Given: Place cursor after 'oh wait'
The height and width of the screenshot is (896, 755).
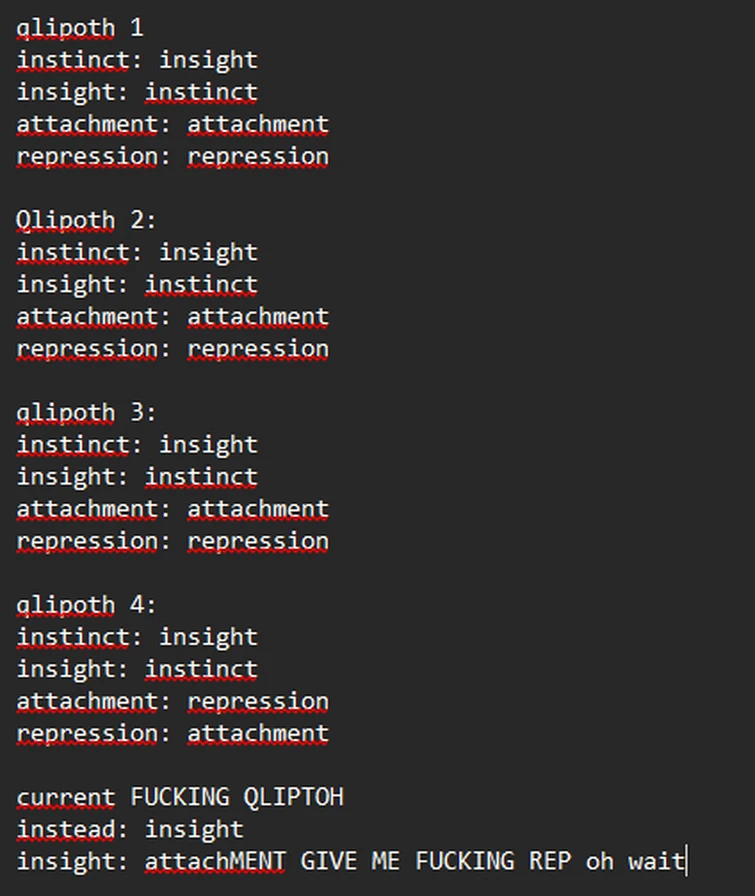Looking at the screenshot, I should click(686, 861).
